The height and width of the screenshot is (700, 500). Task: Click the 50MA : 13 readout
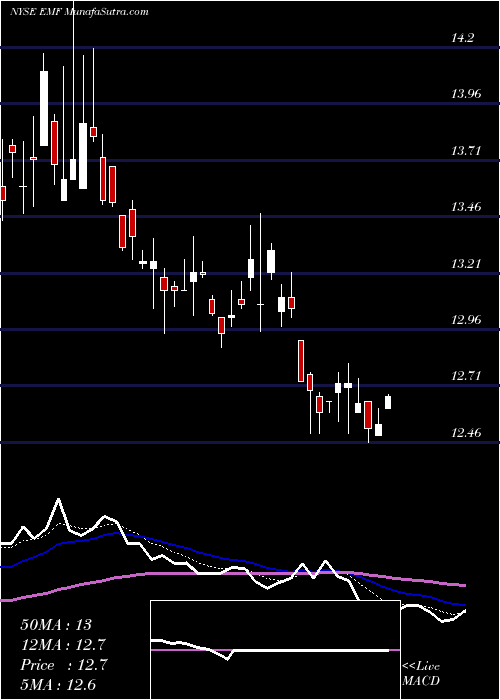pyautogui.click(x=56, y=625)
